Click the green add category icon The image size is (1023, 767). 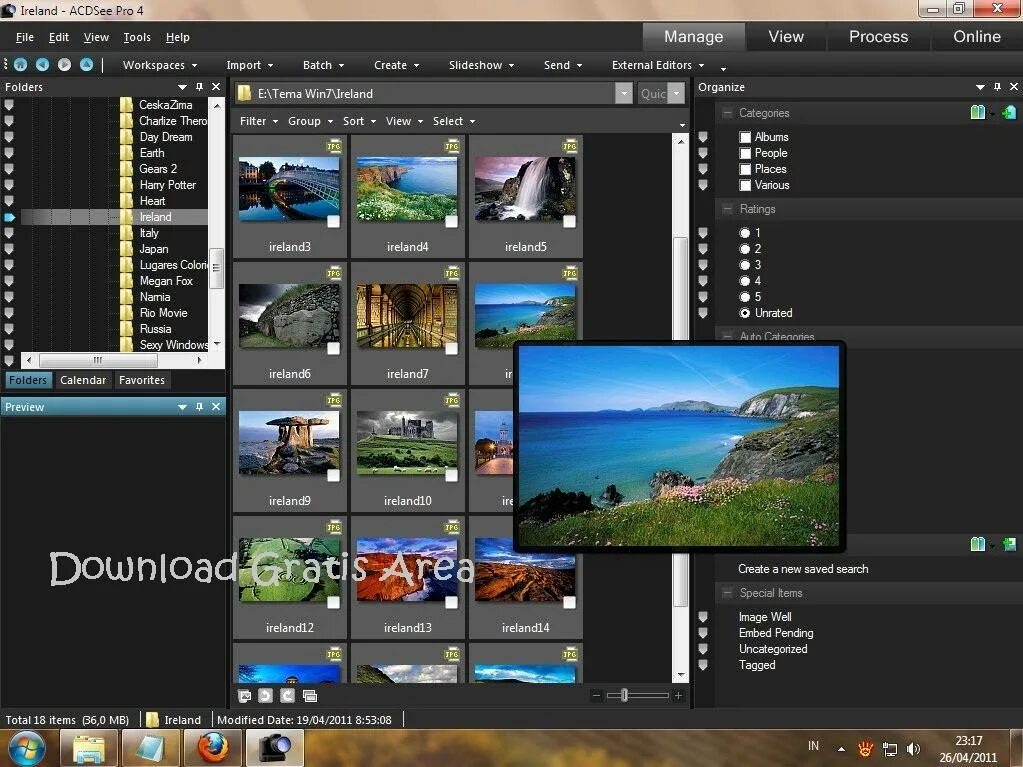click(1009, 112)
